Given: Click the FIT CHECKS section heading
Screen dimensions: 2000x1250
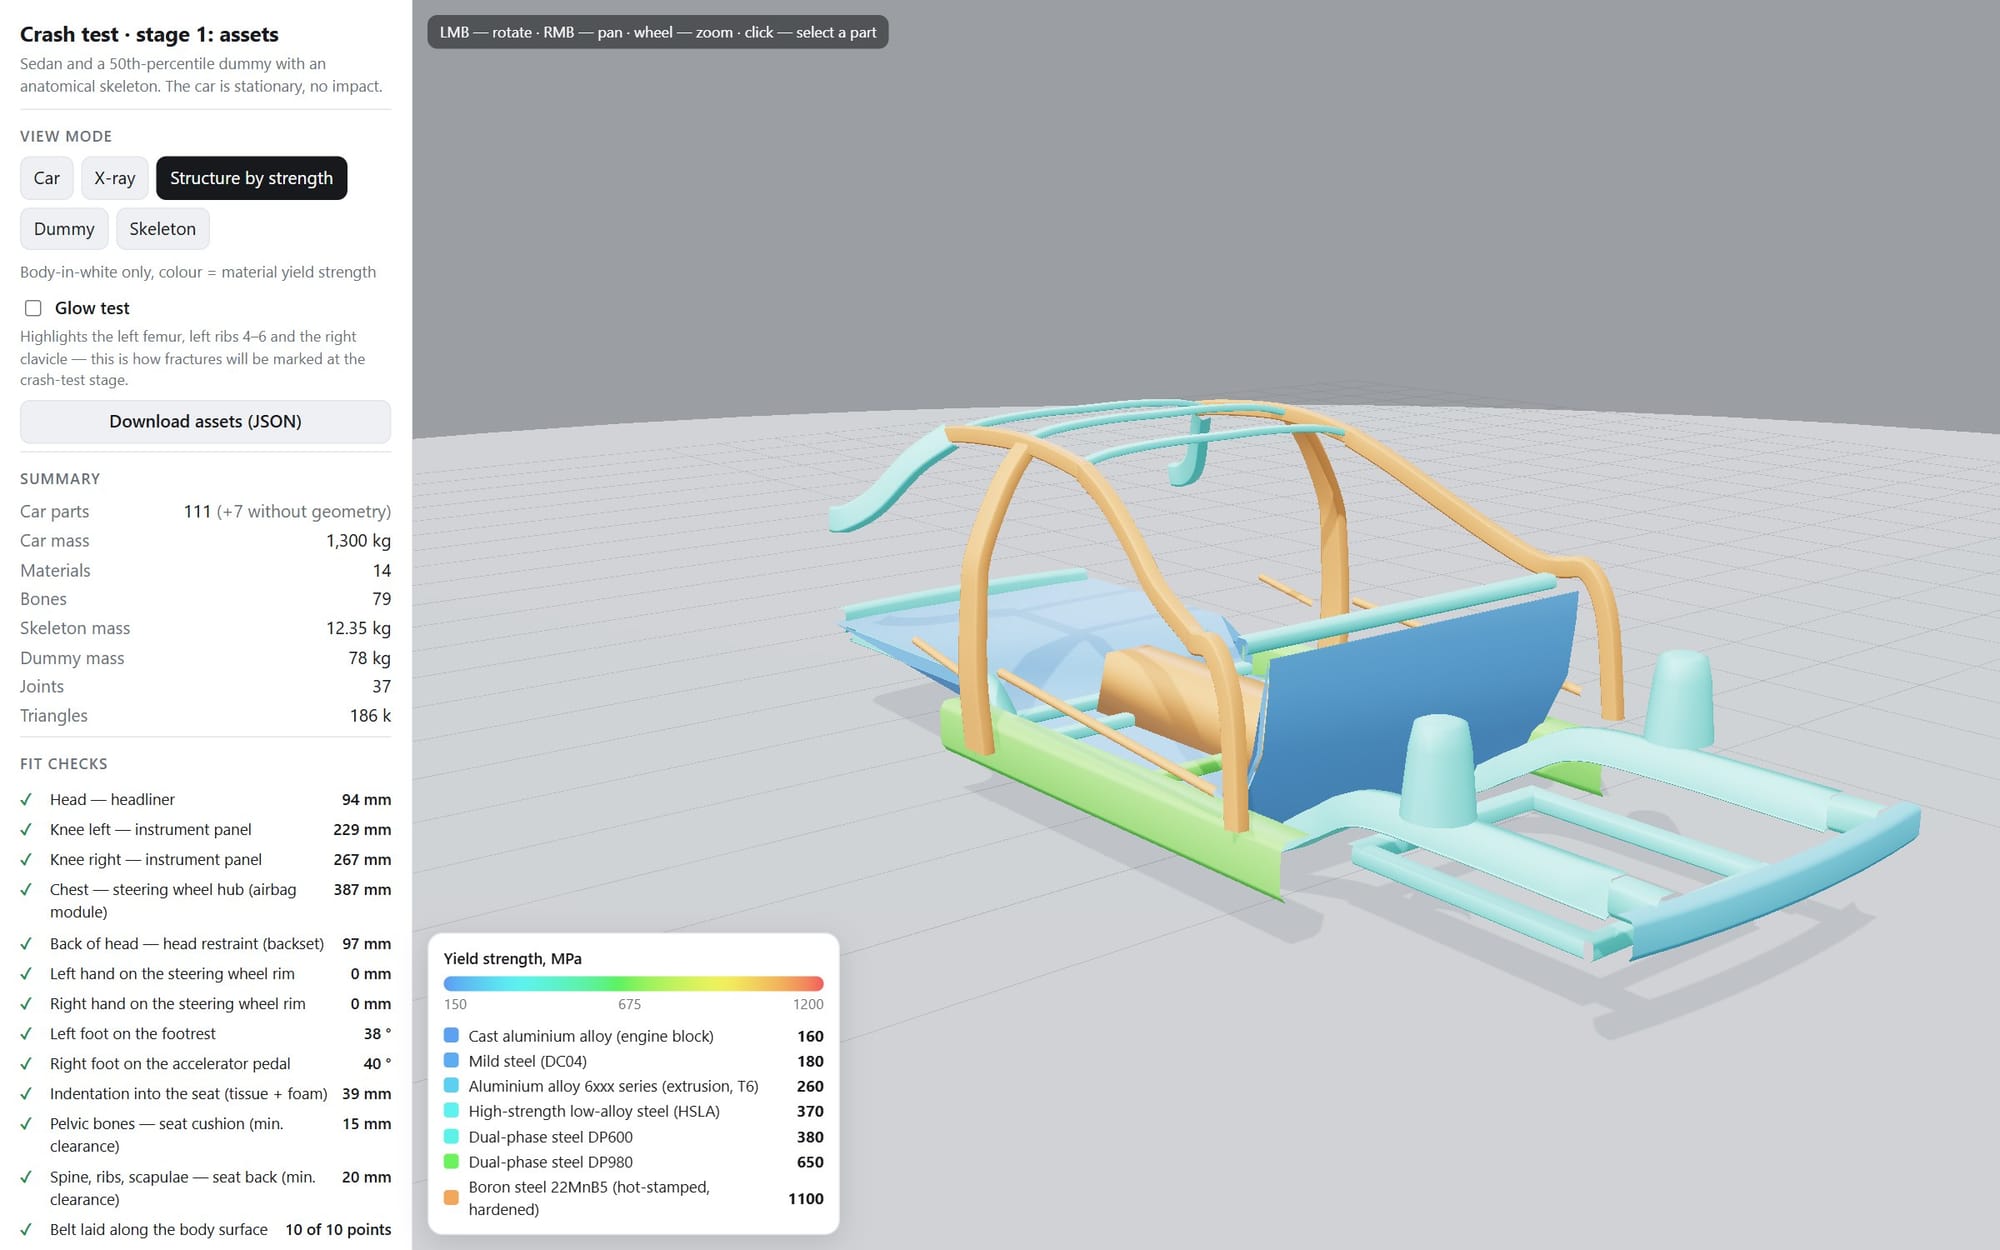Looking at the screenshot, I should (63, 764).
